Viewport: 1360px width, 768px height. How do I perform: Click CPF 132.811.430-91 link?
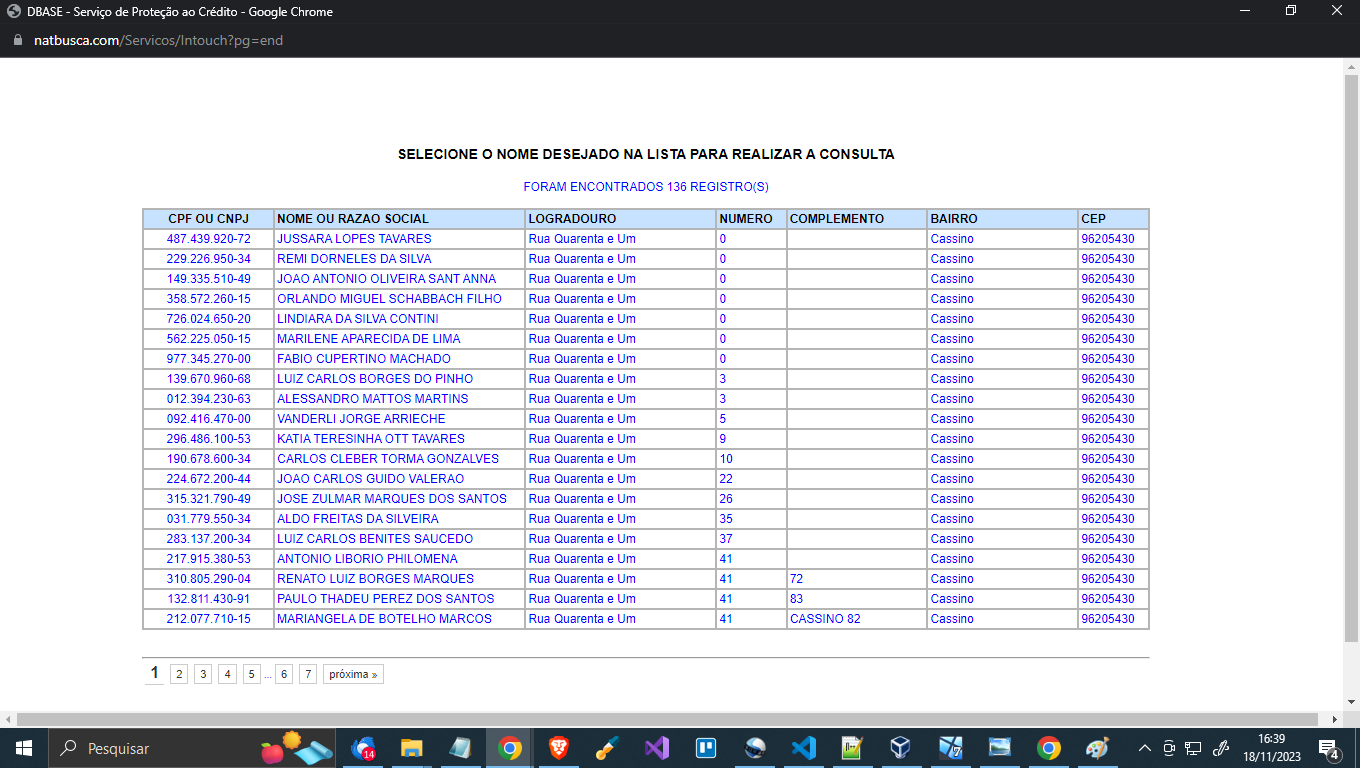(x=209, y=599)
